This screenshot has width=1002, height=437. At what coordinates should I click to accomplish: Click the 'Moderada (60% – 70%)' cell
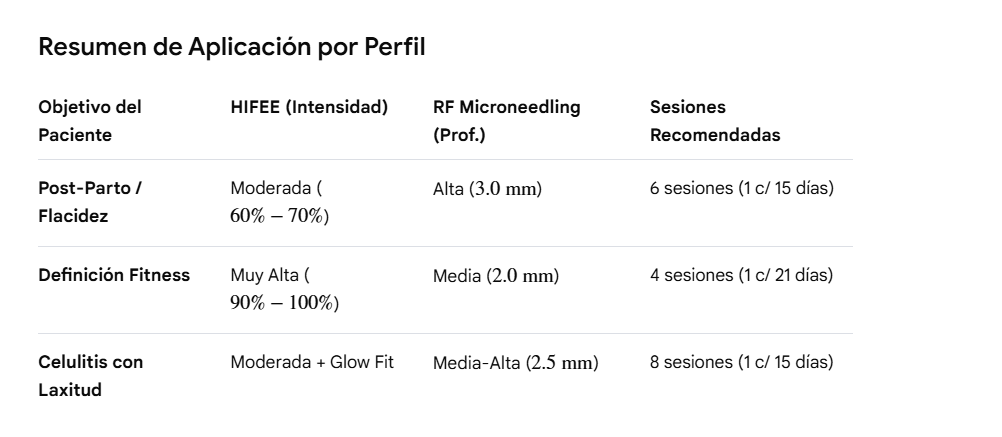[x=280, y=202]
